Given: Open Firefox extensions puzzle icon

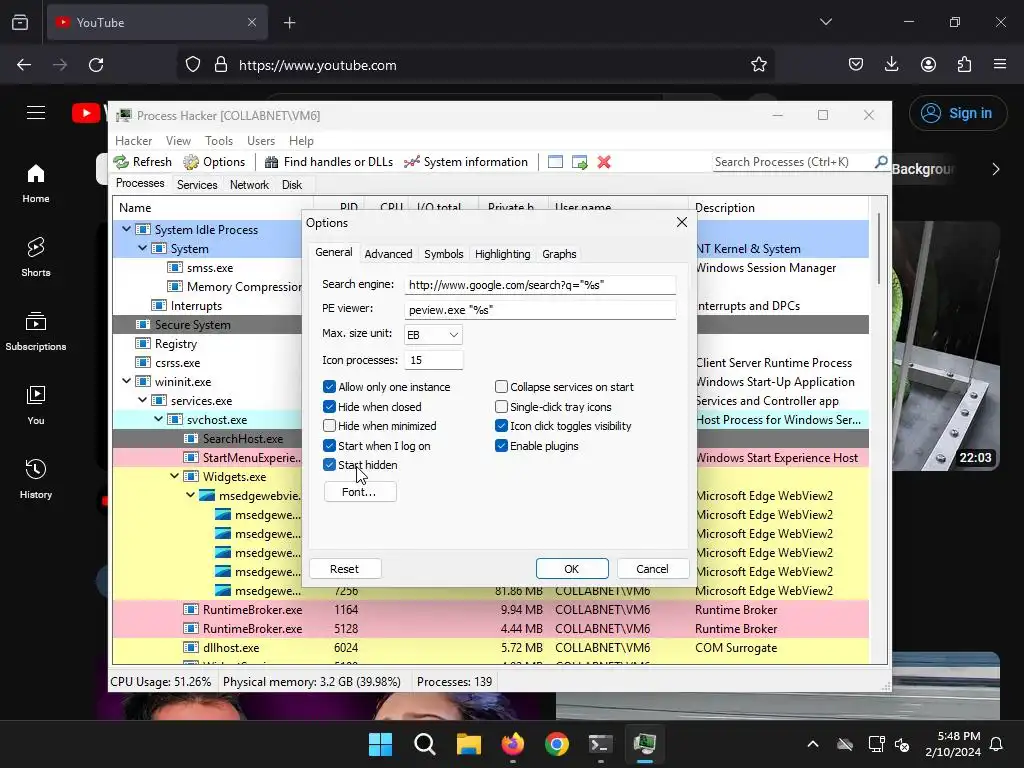Looking at the screenshot, I should click(964, 64).
